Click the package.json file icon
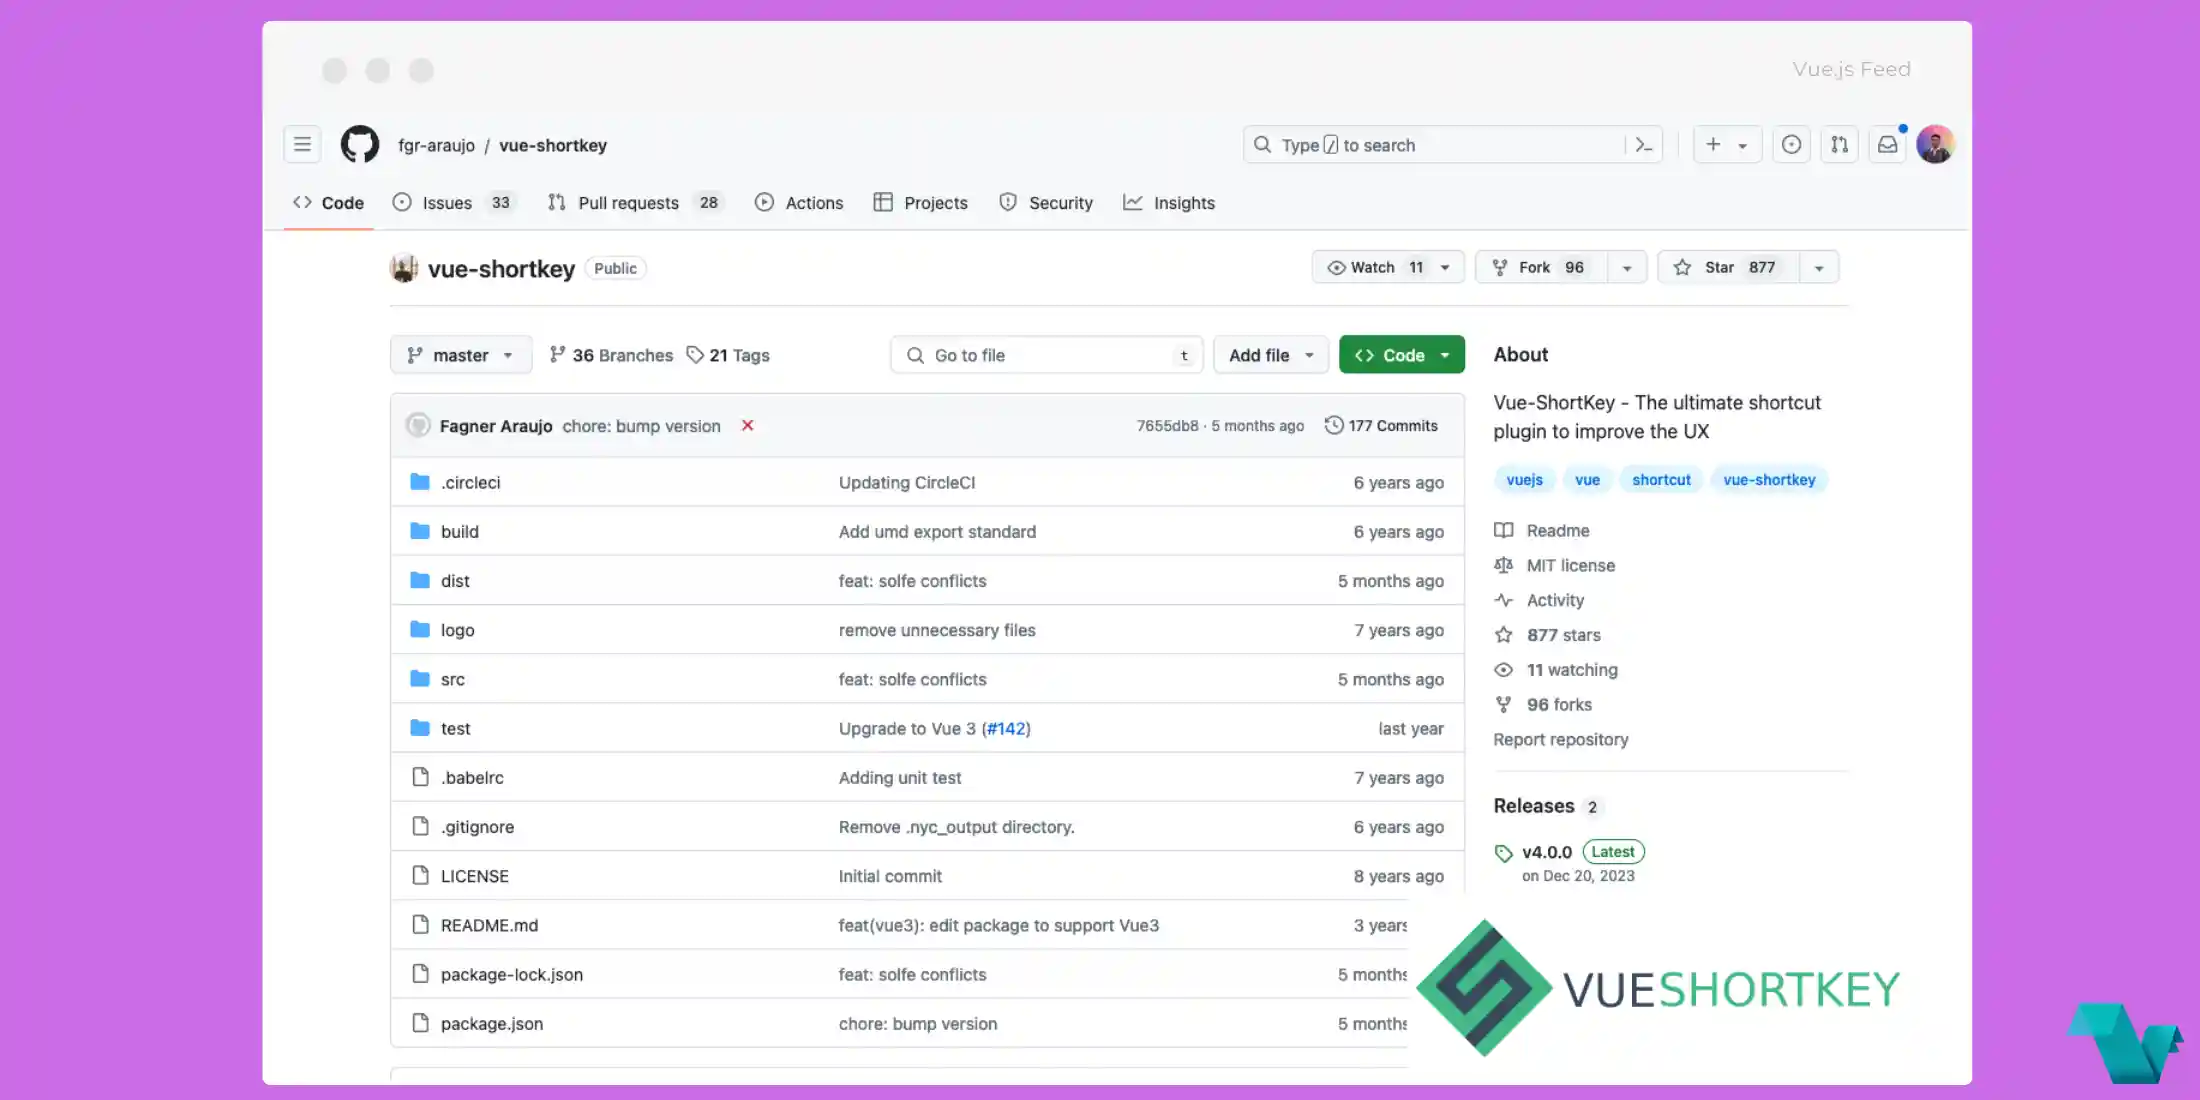The height and width of the screenshot is (1100, 2200). click(x=420, y=1023)
